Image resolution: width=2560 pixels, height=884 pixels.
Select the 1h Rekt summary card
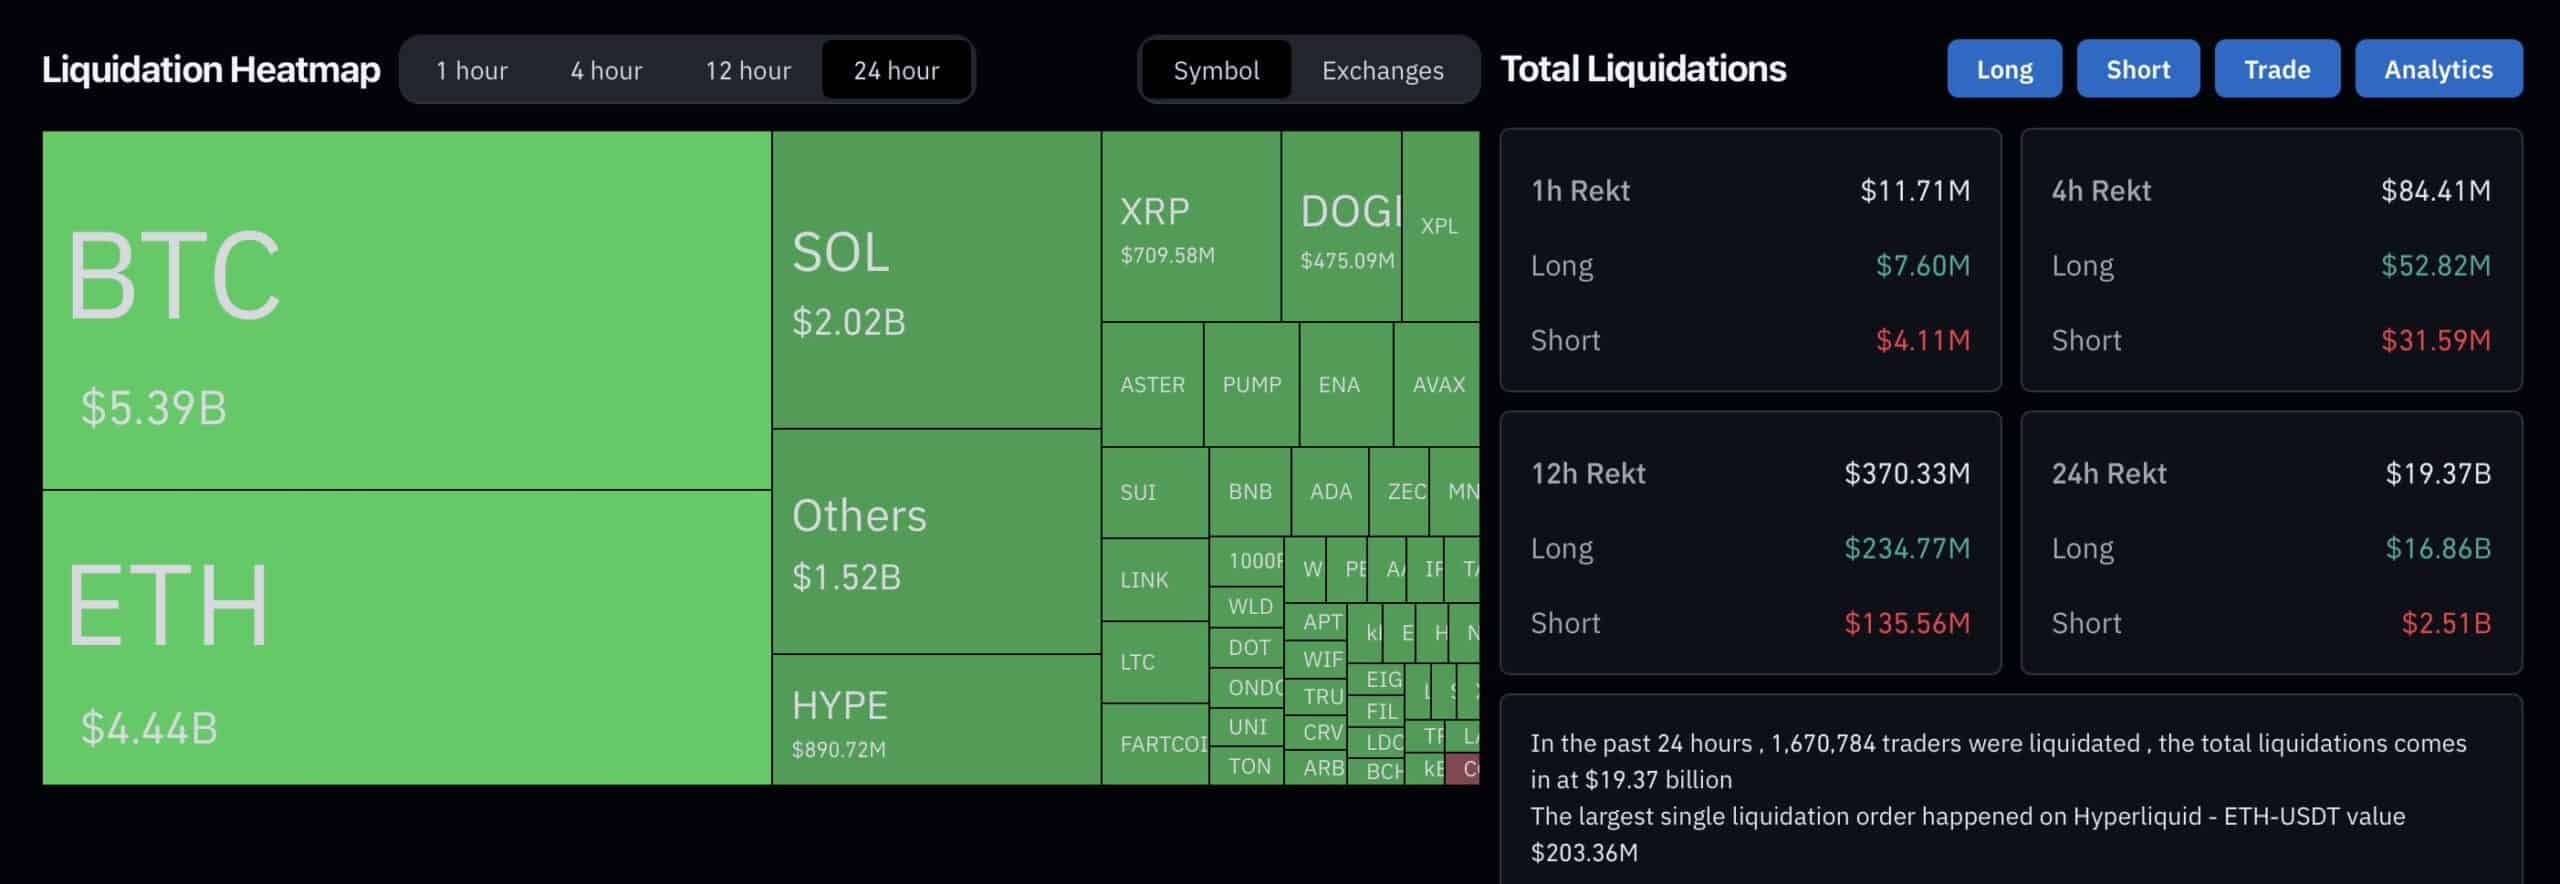tap(1750, 260)
